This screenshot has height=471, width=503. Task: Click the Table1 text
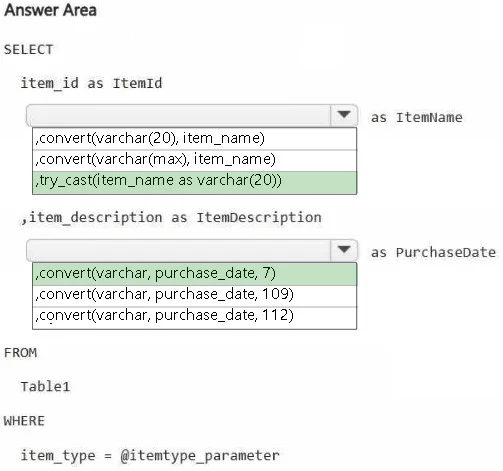(45, 387)
